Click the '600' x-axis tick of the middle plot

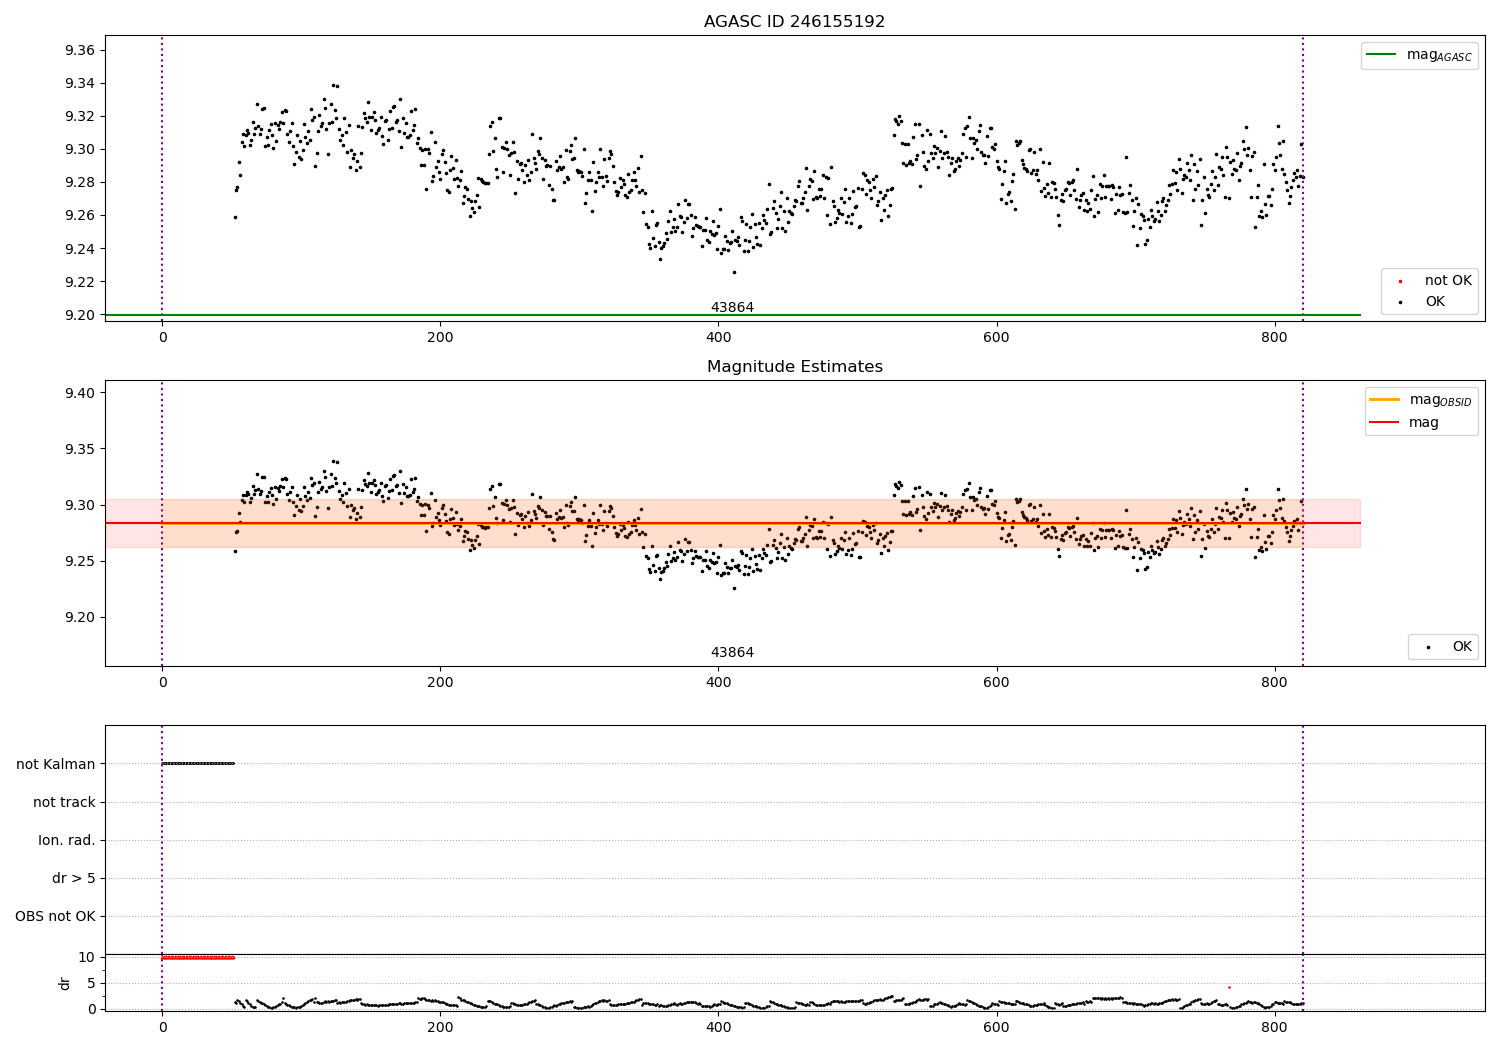tap(996, 682)
